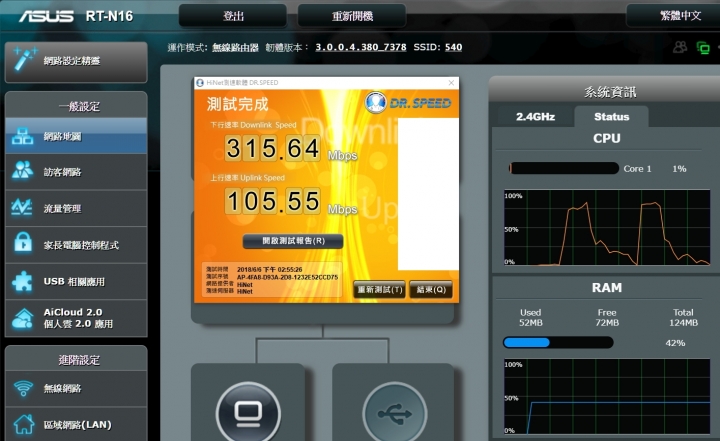Screen dimensions: 720x441
Task: Click the CPU Core 1 usage bar
Action: [x=563, y=169]
